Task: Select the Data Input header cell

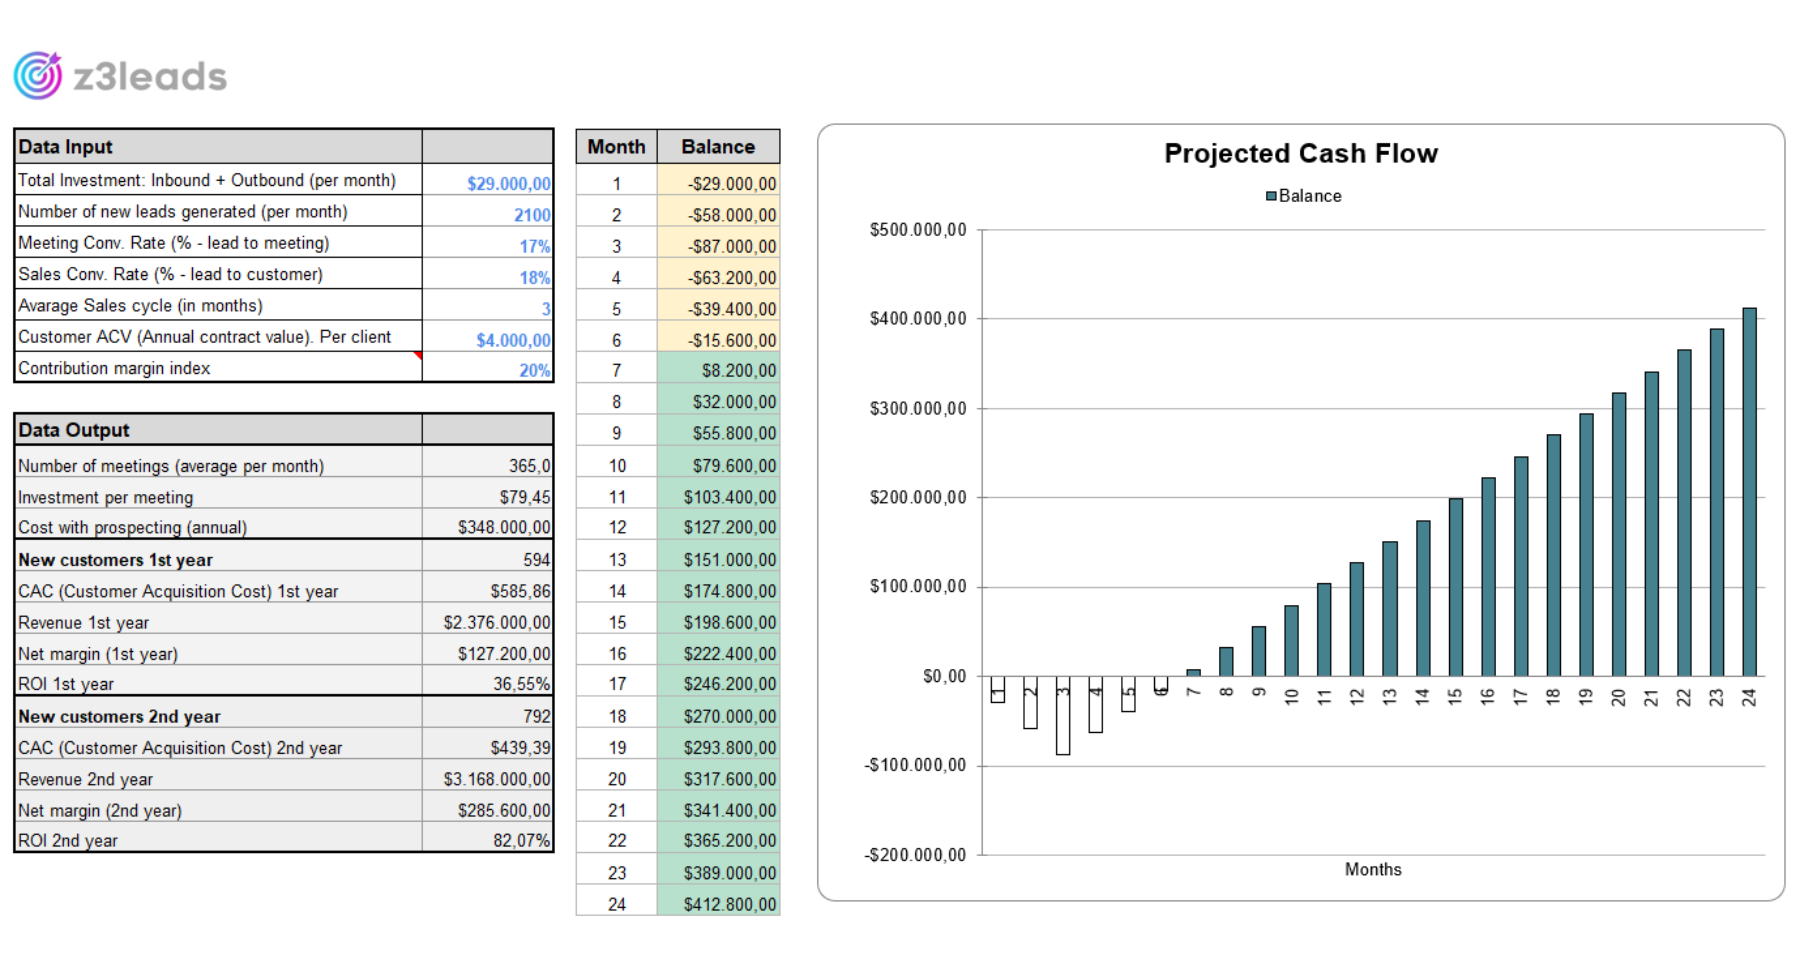Action: click(218, 147)
